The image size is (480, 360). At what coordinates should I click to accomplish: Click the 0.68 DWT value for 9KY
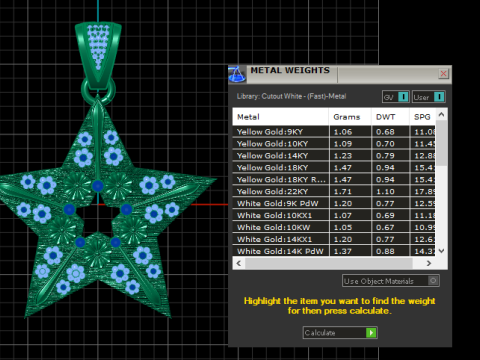(x=385, y=132)
